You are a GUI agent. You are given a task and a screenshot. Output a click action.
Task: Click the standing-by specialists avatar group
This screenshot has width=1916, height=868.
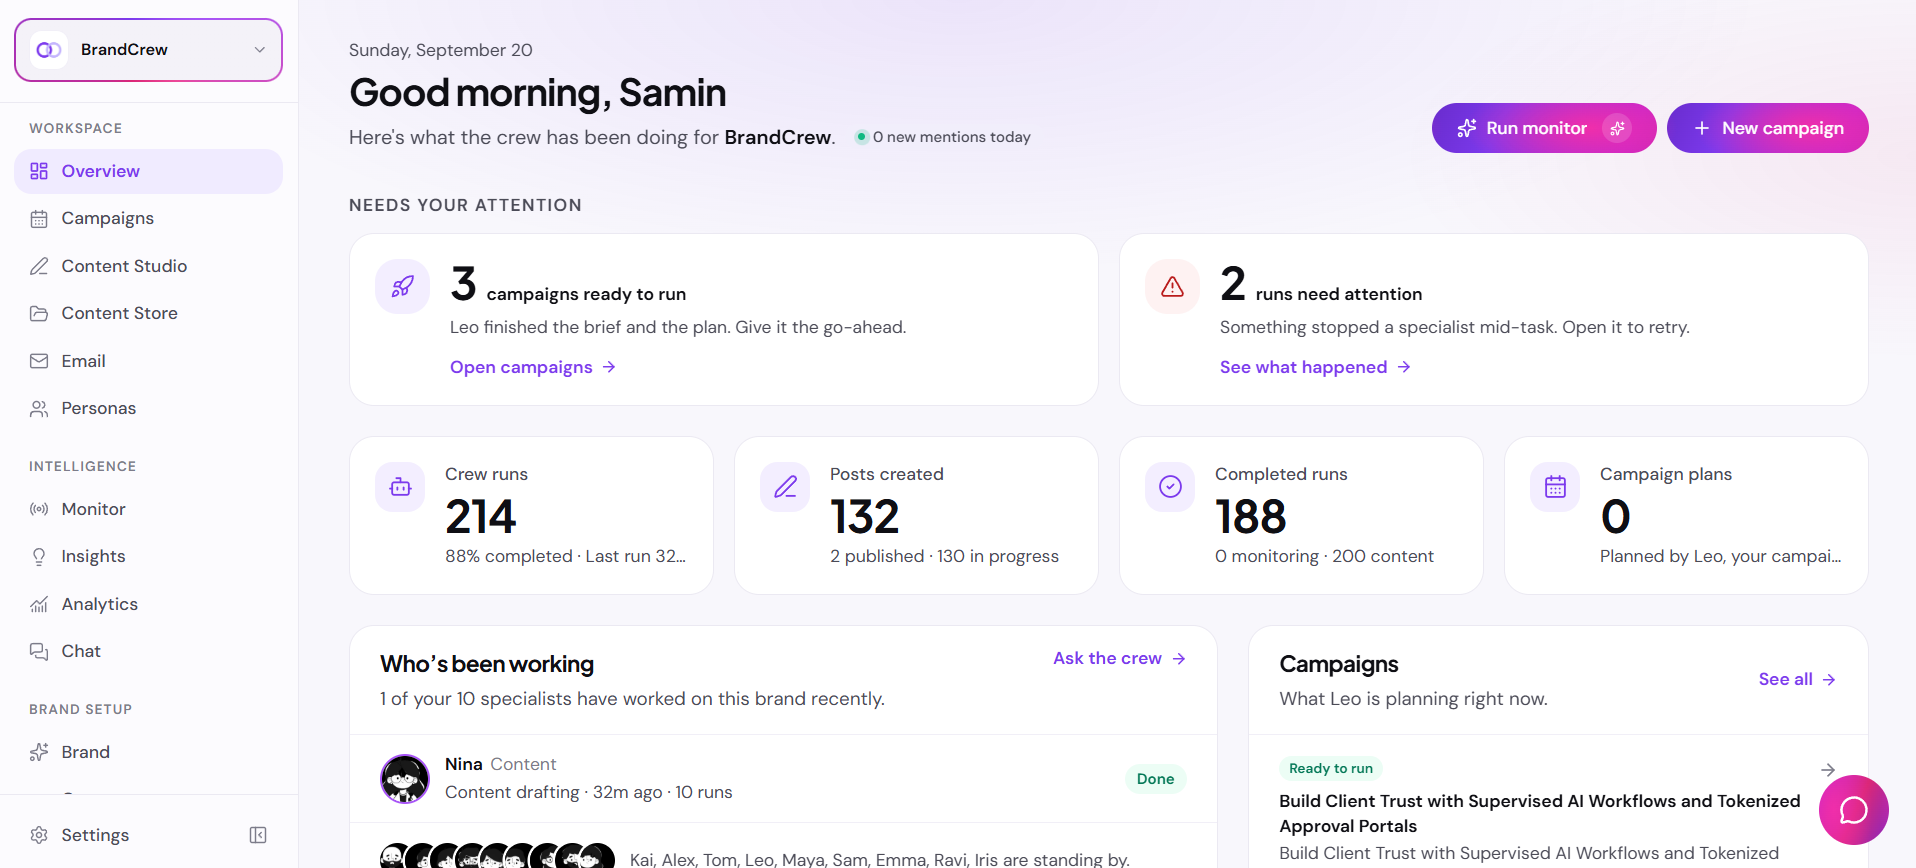click(497, 857)
